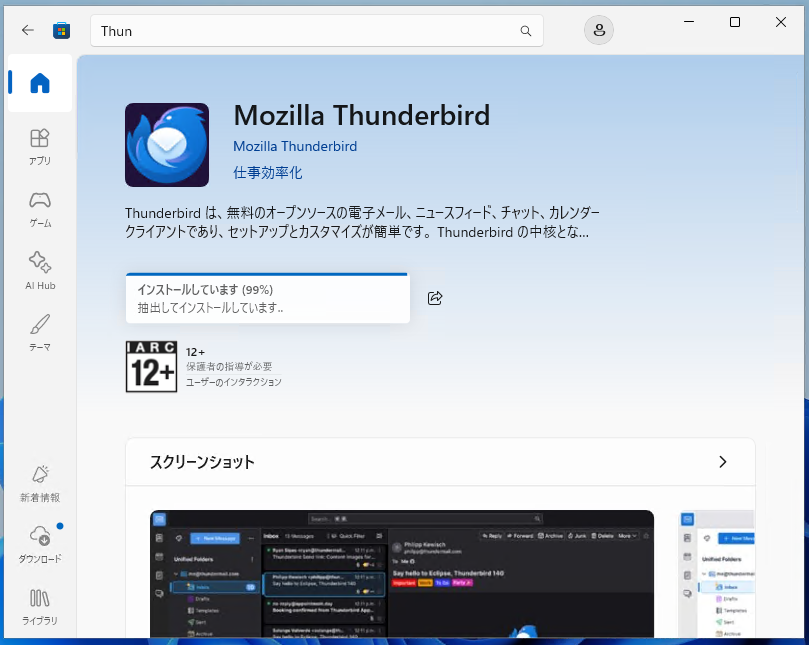Click the IARC 12+ rating badge

(151, 367)
